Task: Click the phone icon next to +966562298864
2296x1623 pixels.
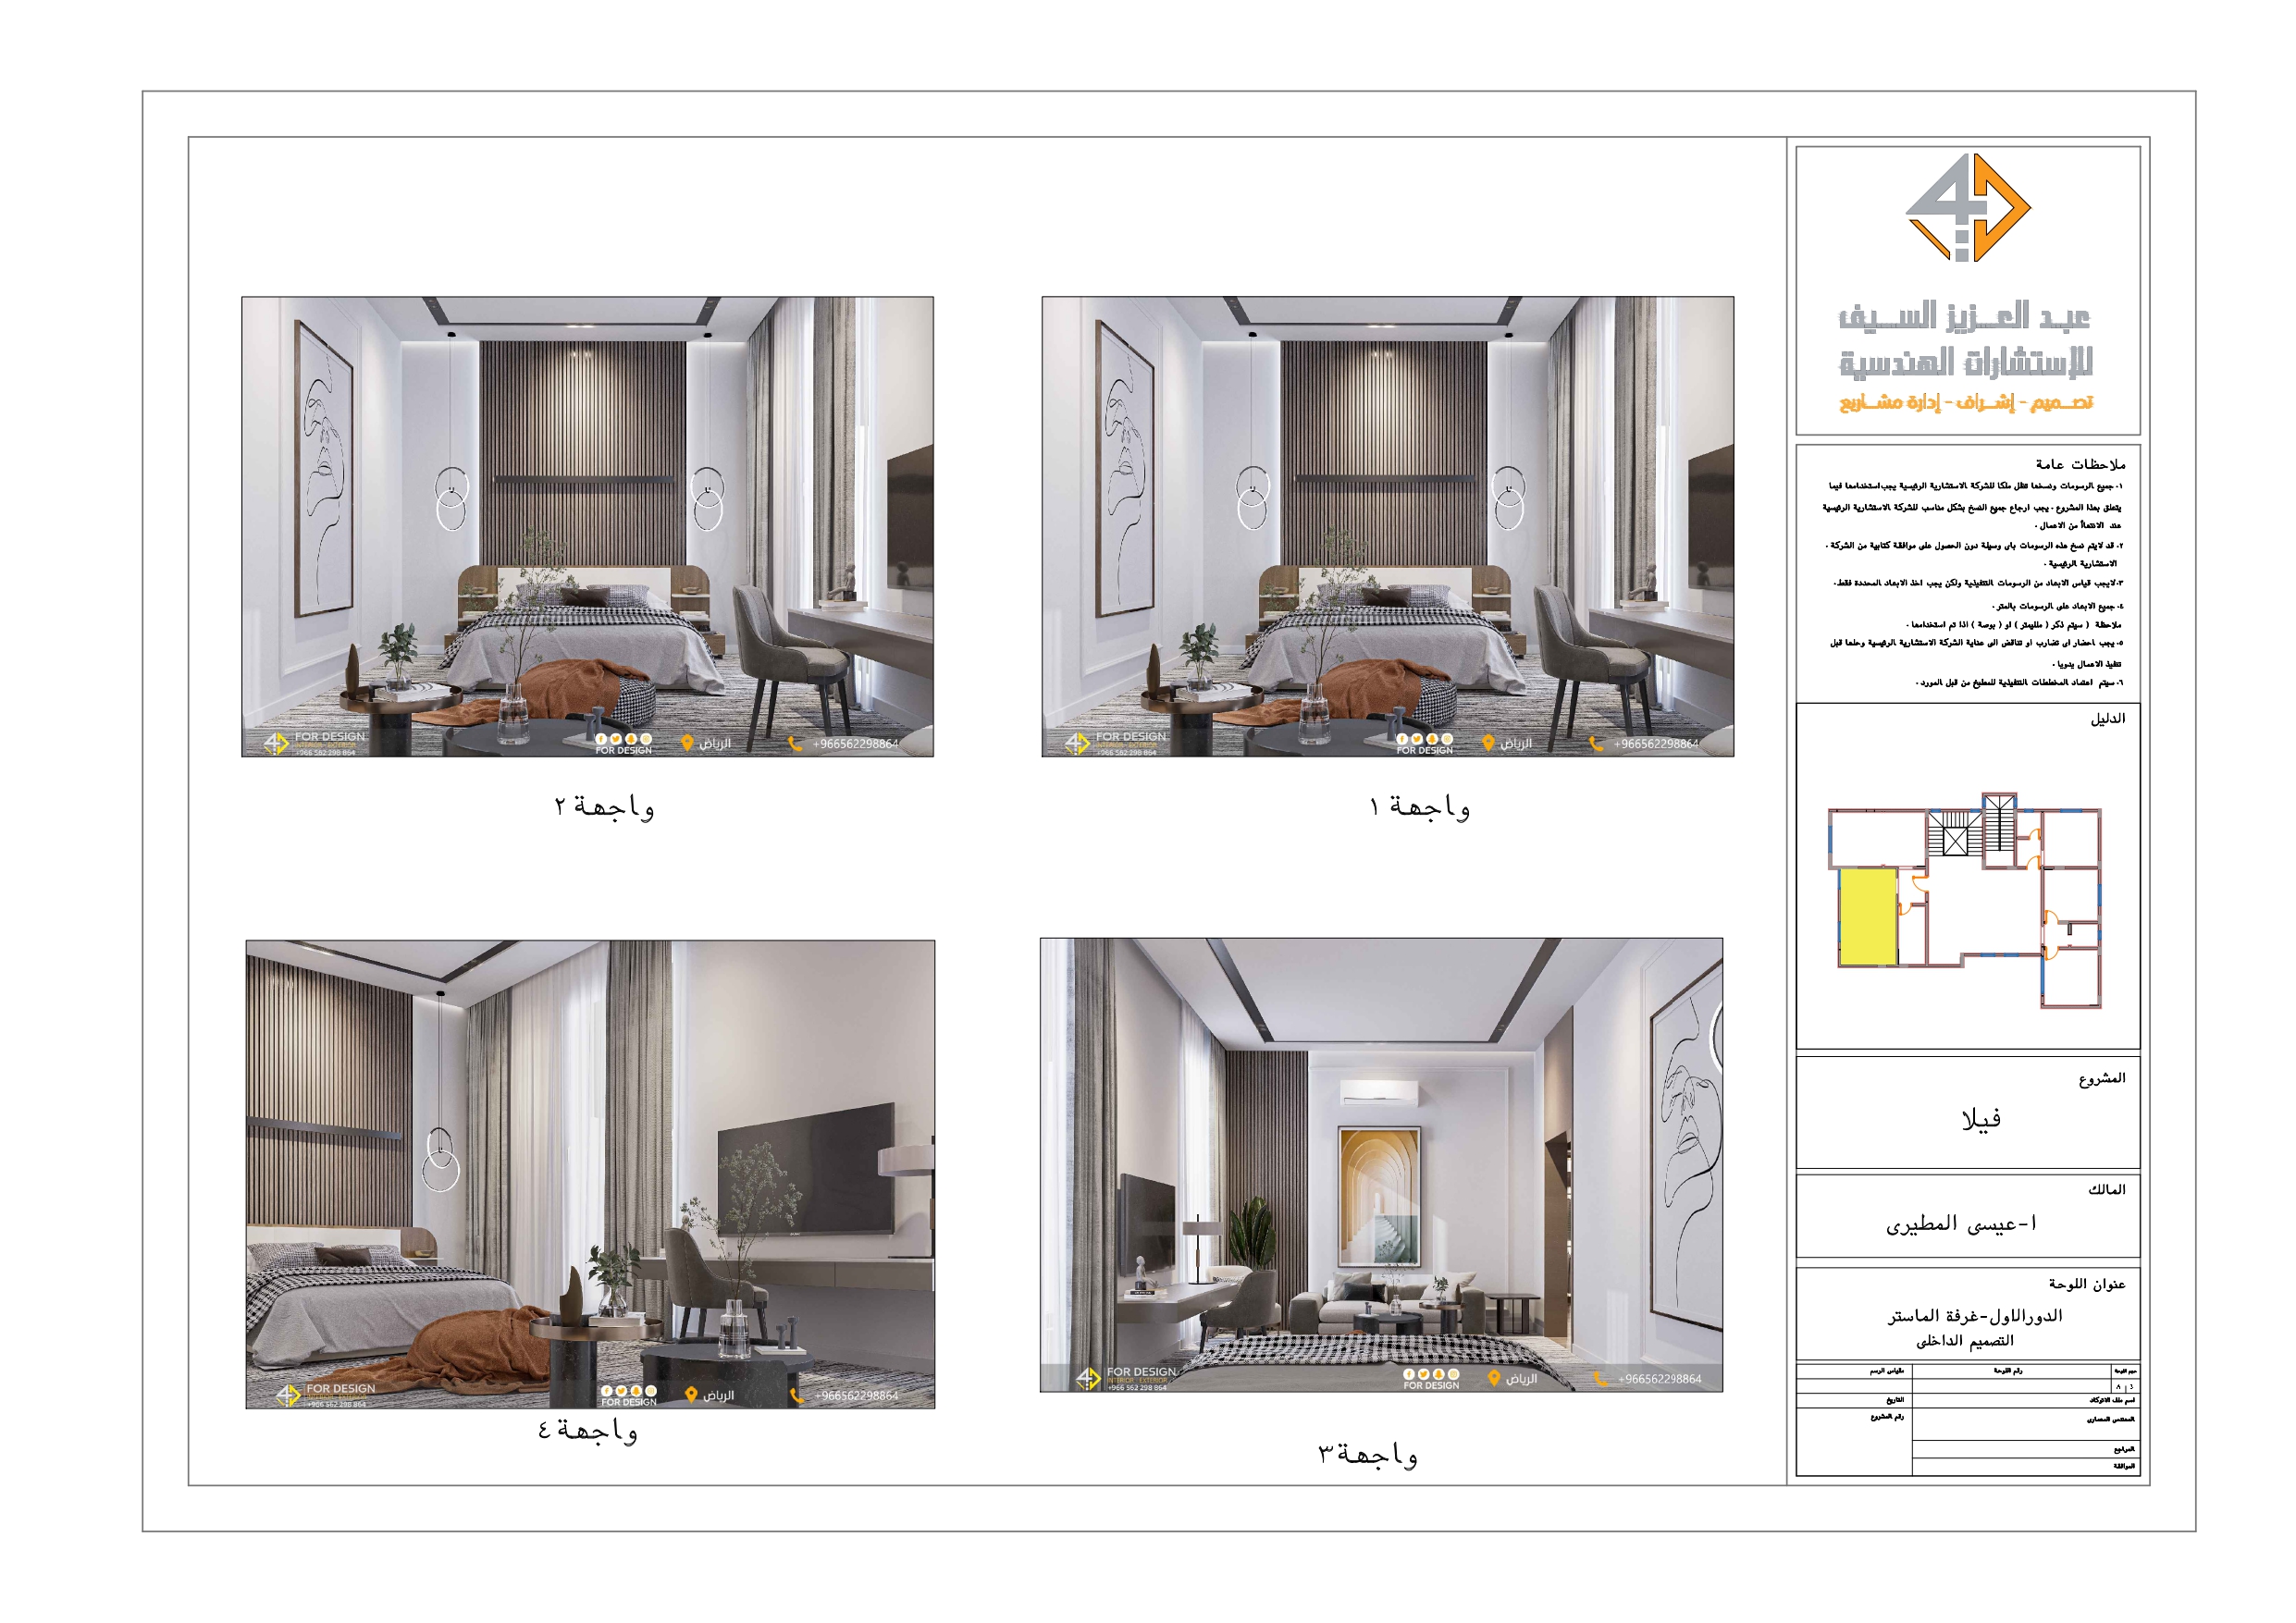Action: (1597, 745)
